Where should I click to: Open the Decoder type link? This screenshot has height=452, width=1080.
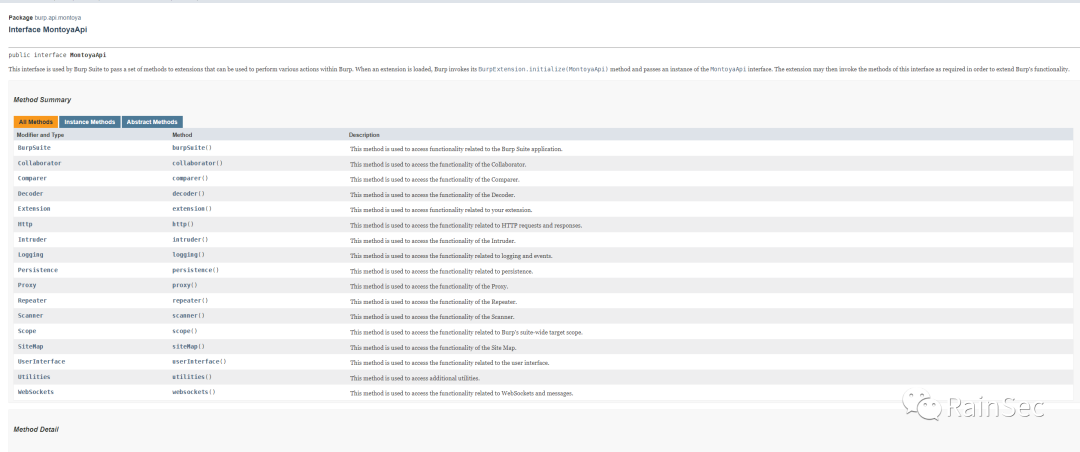pos(30,194)
